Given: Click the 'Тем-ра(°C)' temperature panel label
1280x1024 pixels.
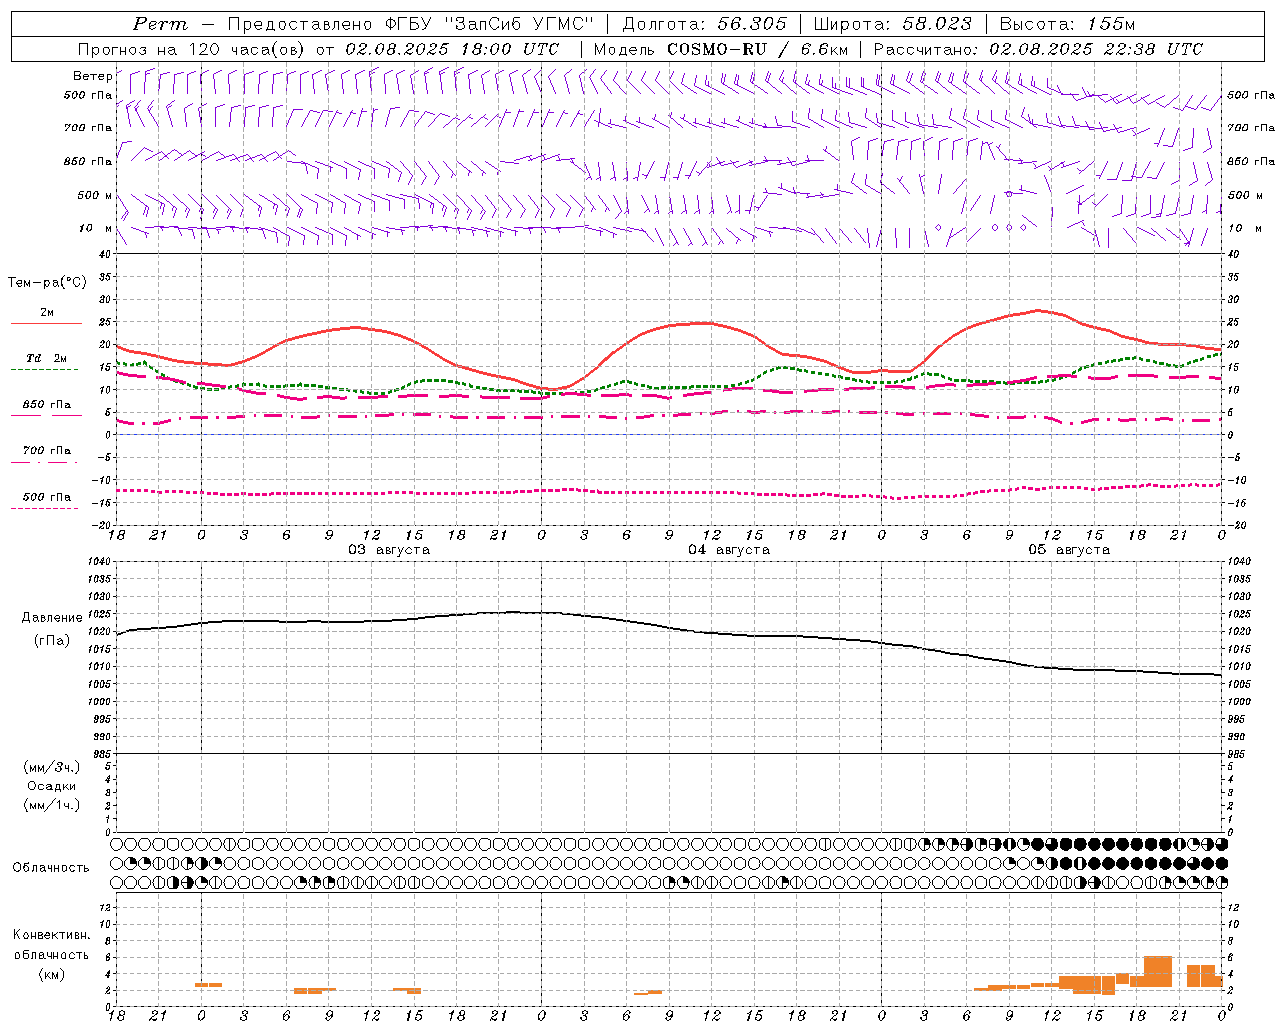Looking at the screenshot, I should point(47,283).
